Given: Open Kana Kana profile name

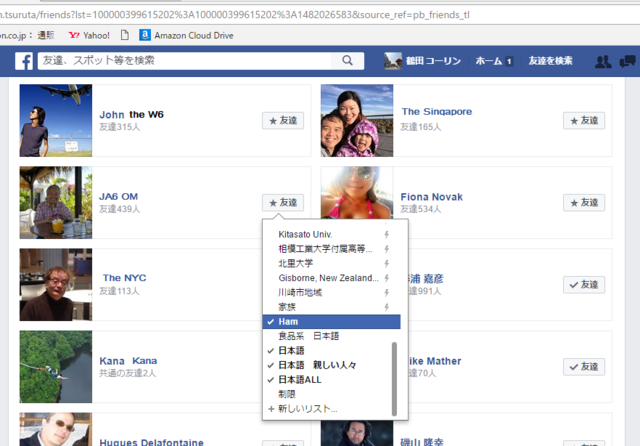Looking at the screenshot, I should pos(128,361).
